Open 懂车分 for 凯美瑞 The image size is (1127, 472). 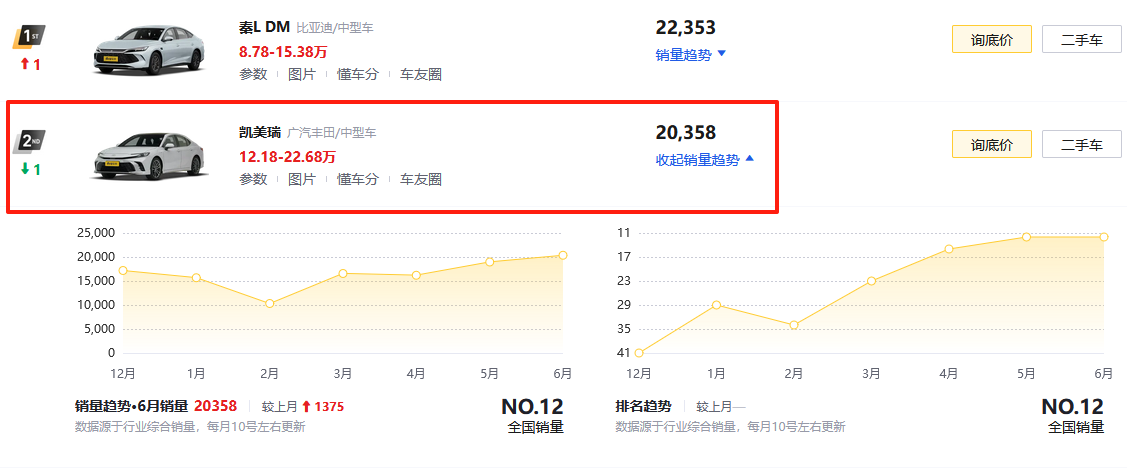click(357, 179)
